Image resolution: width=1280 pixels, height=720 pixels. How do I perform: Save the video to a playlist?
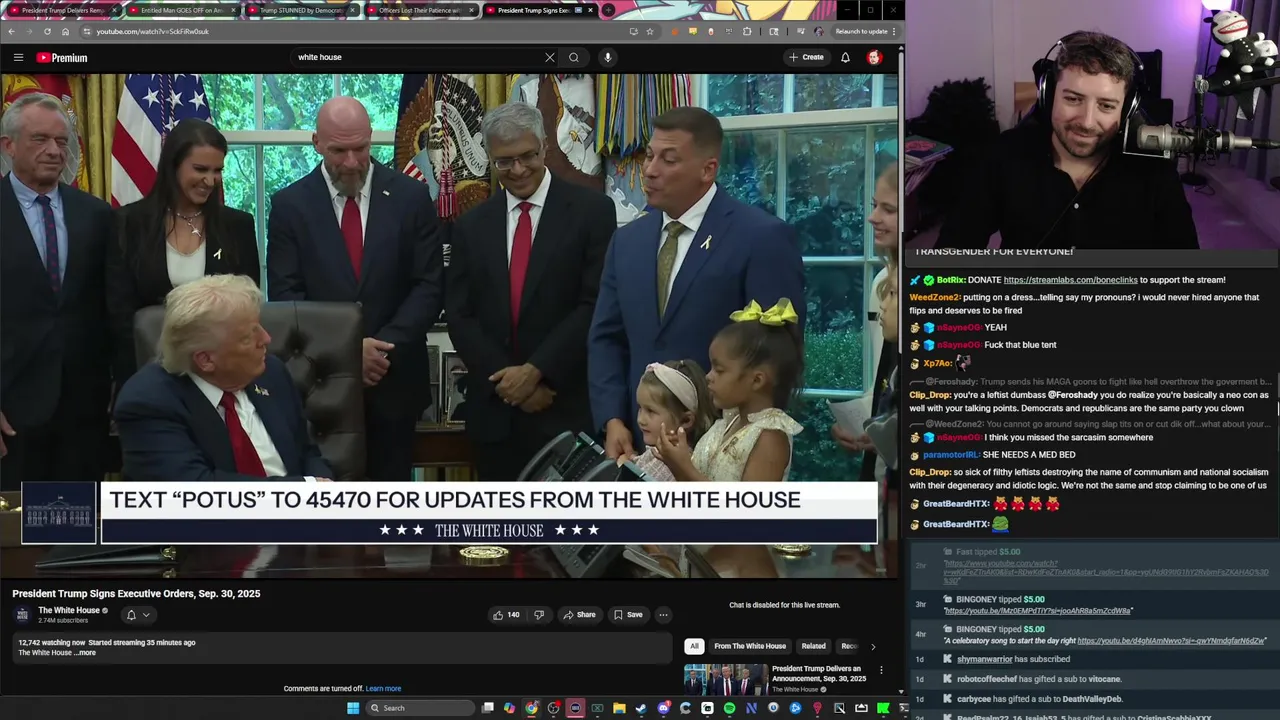click(629, 615)
